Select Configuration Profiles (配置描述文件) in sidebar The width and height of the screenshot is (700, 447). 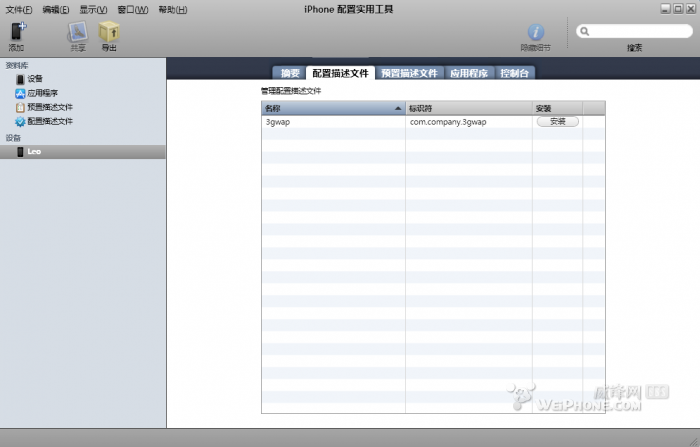point(44,121)
